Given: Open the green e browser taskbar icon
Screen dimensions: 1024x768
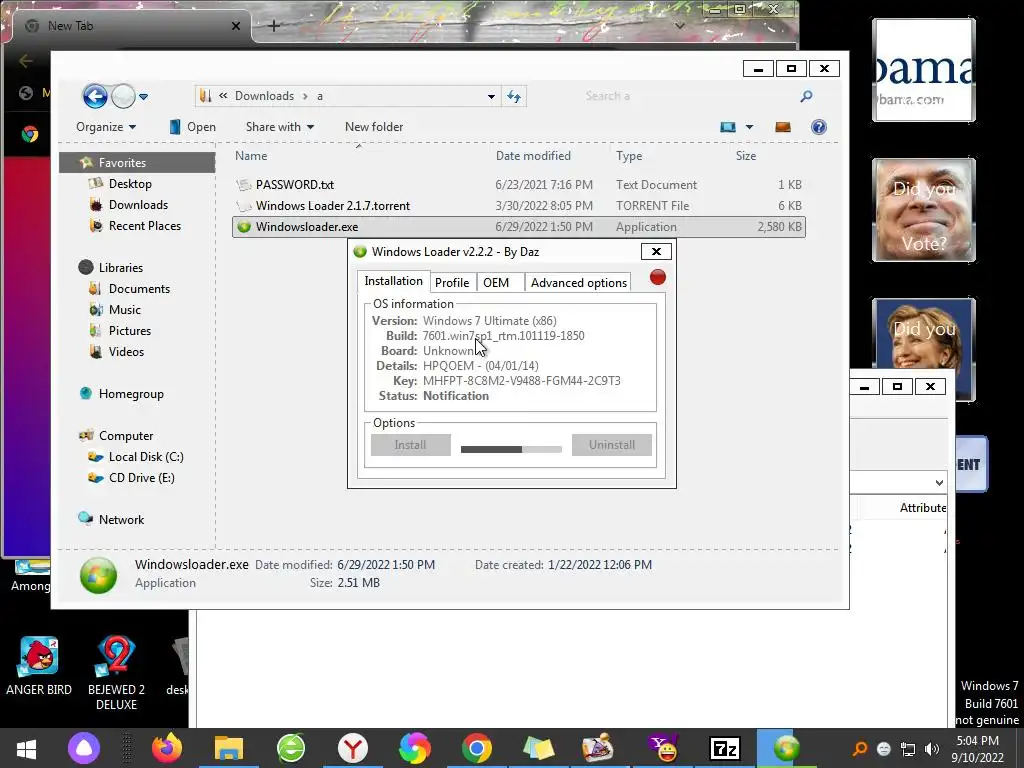Looking at the screenshot, I should (291, 748).
